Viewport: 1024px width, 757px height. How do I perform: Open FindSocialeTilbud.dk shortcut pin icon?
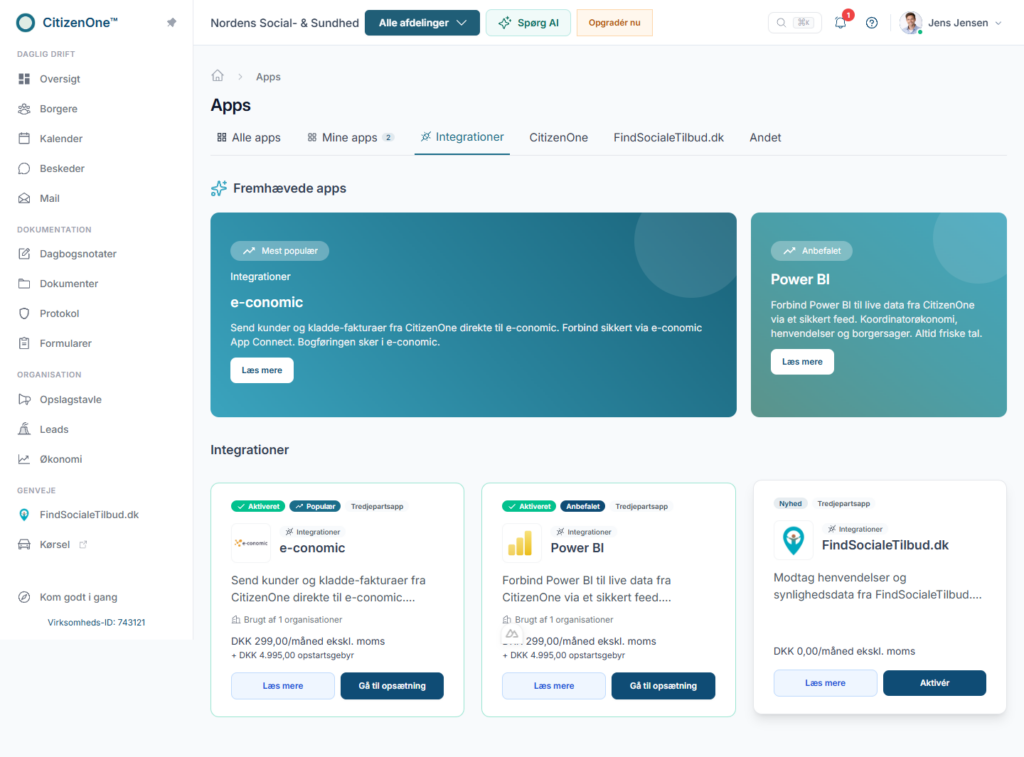pos(24,515)
